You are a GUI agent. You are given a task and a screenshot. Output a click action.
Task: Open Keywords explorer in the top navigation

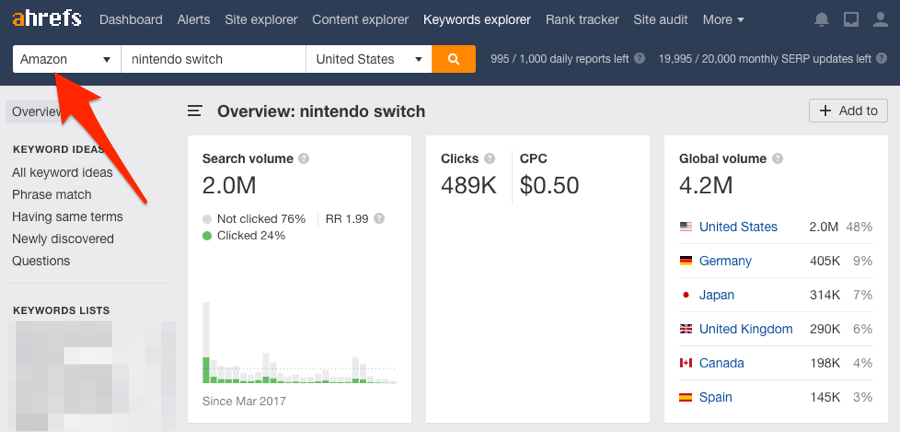click(477, 20)
